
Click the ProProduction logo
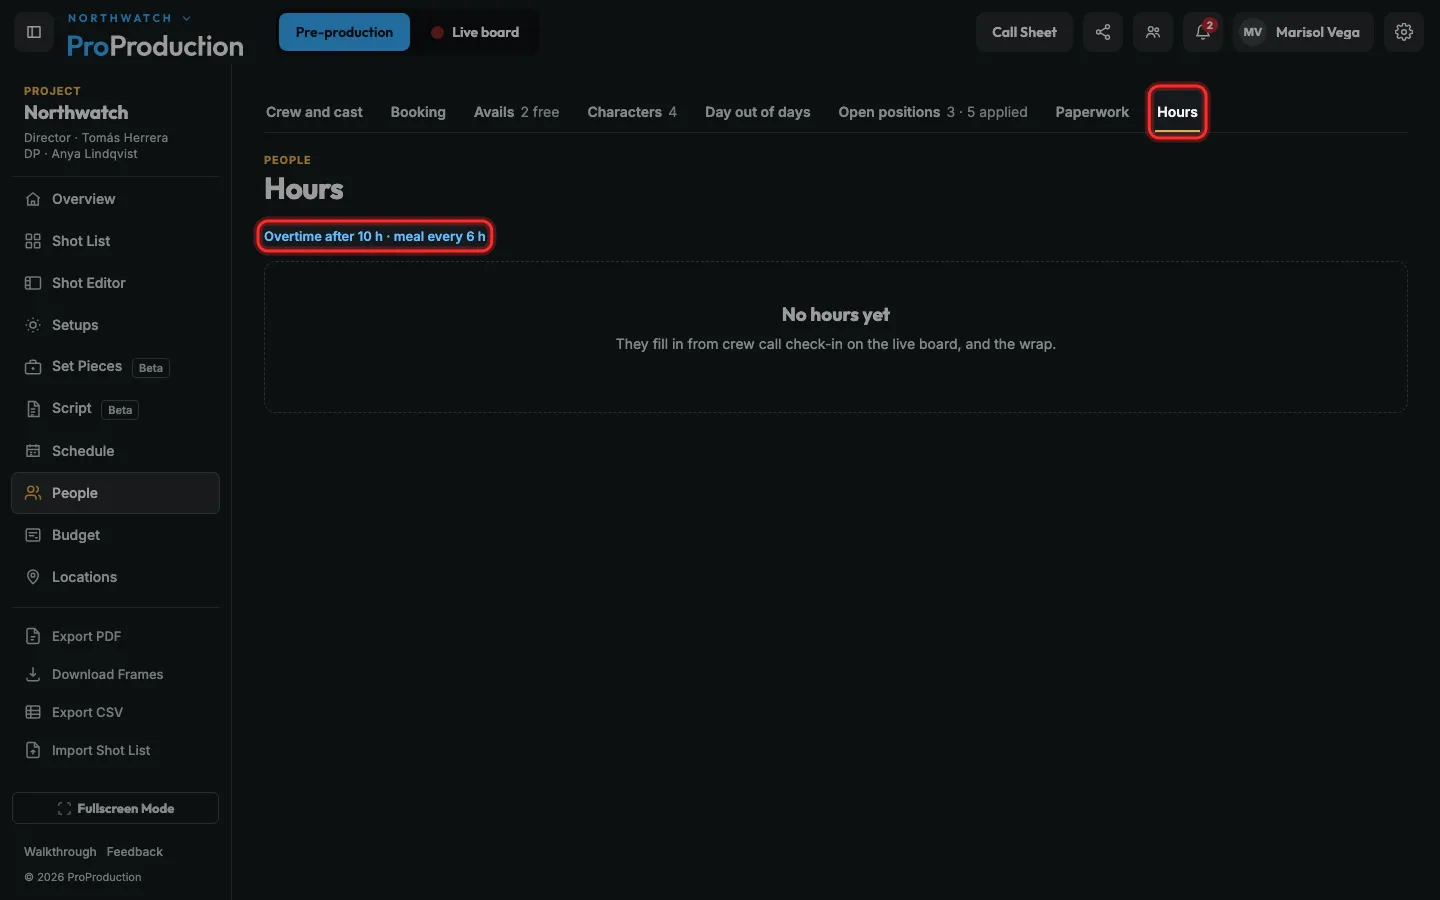point(155,46)
